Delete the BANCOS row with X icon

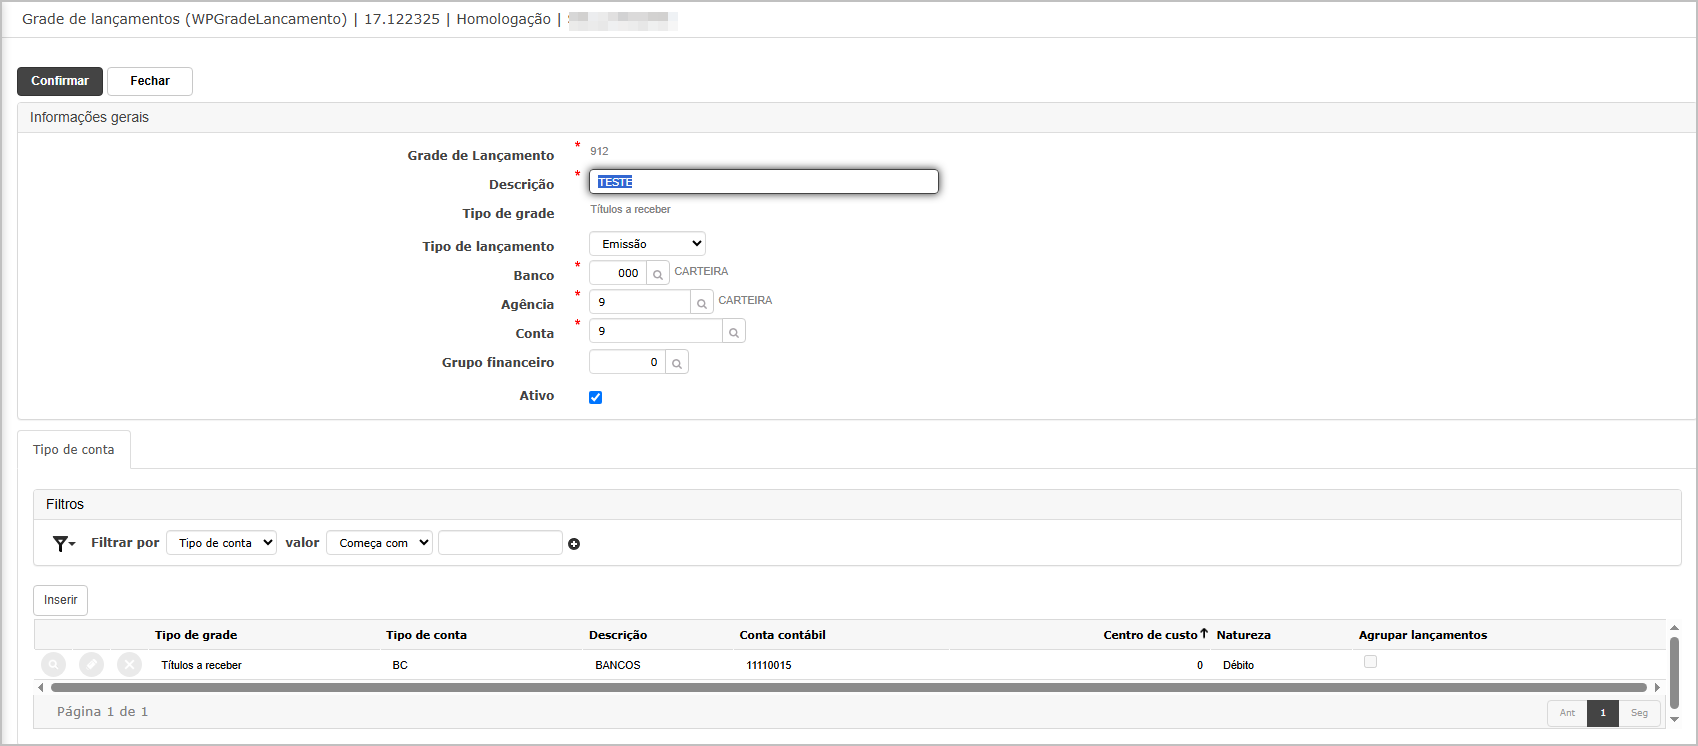(x=129, y=665)
